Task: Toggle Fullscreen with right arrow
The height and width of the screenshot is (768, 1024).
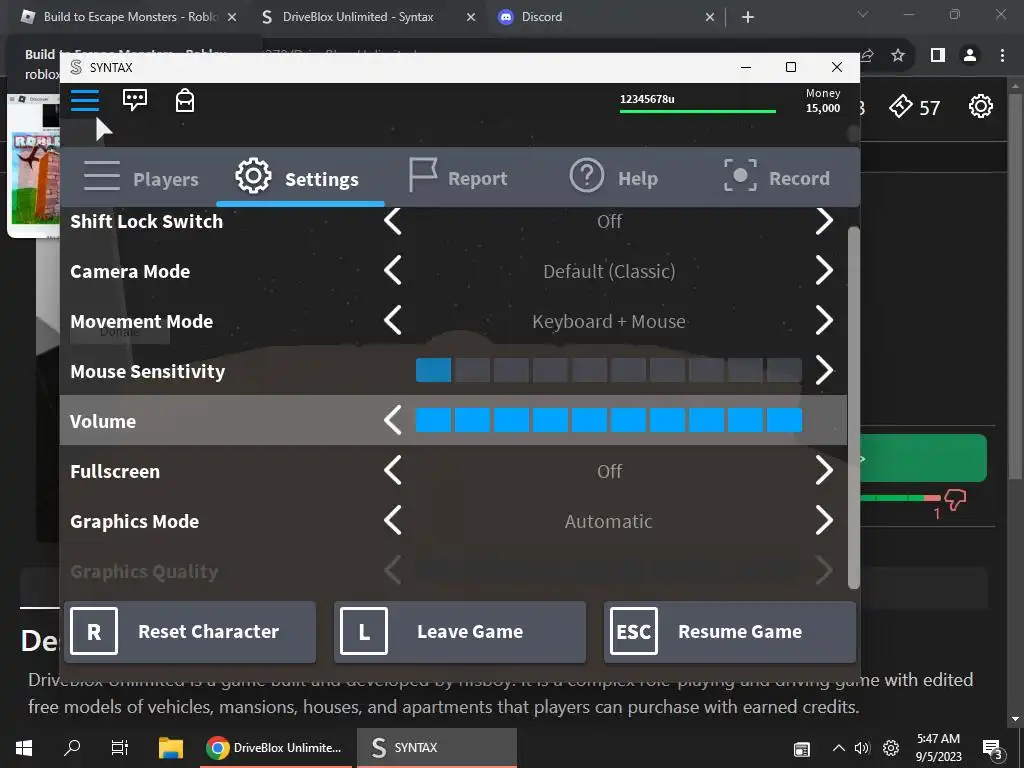Action: [824, 471]
